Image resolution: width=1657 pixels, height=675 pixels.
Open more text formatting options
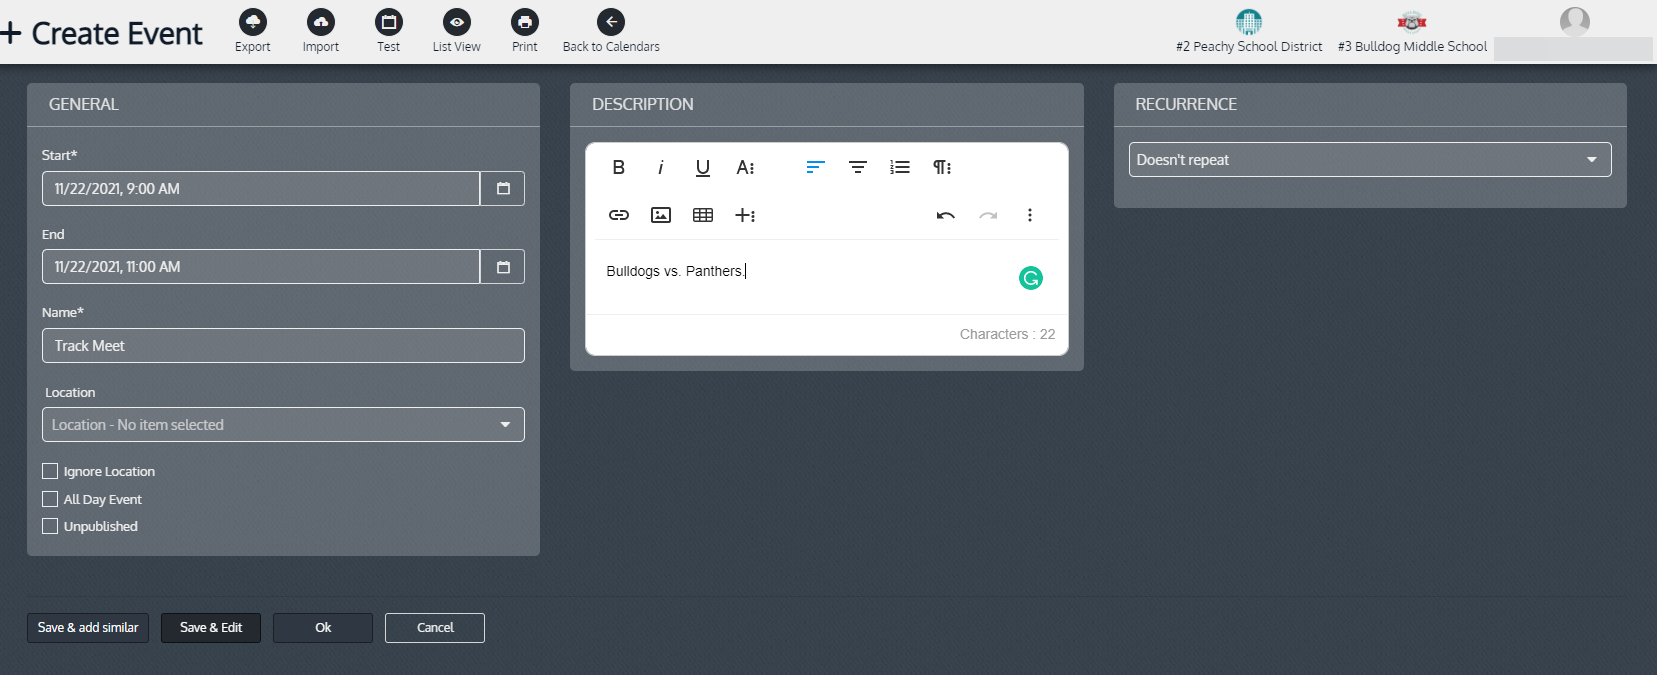pos(745,167)
